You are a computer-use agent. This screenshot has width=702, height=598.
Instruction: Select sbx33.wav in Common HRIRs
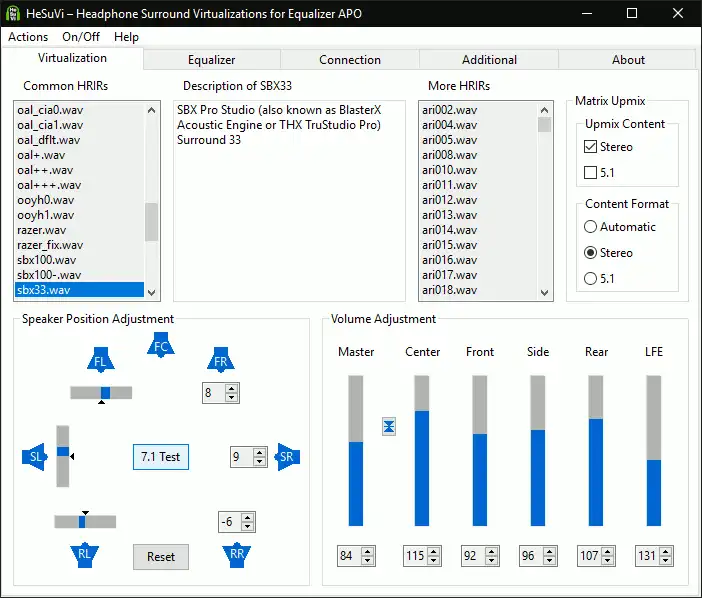[x=79, y=290]
